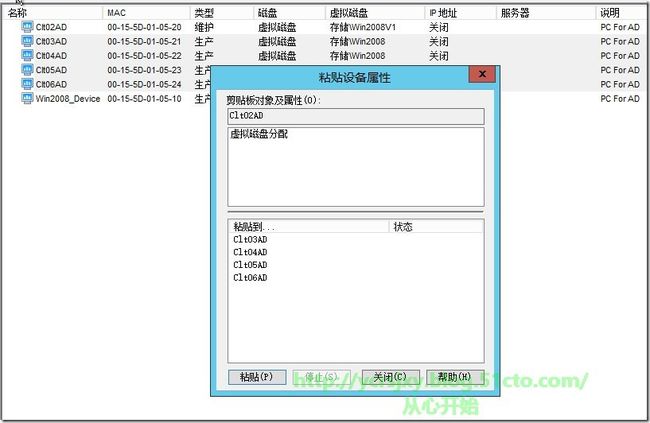Click the Clt02AD device icon

(27, 28)
